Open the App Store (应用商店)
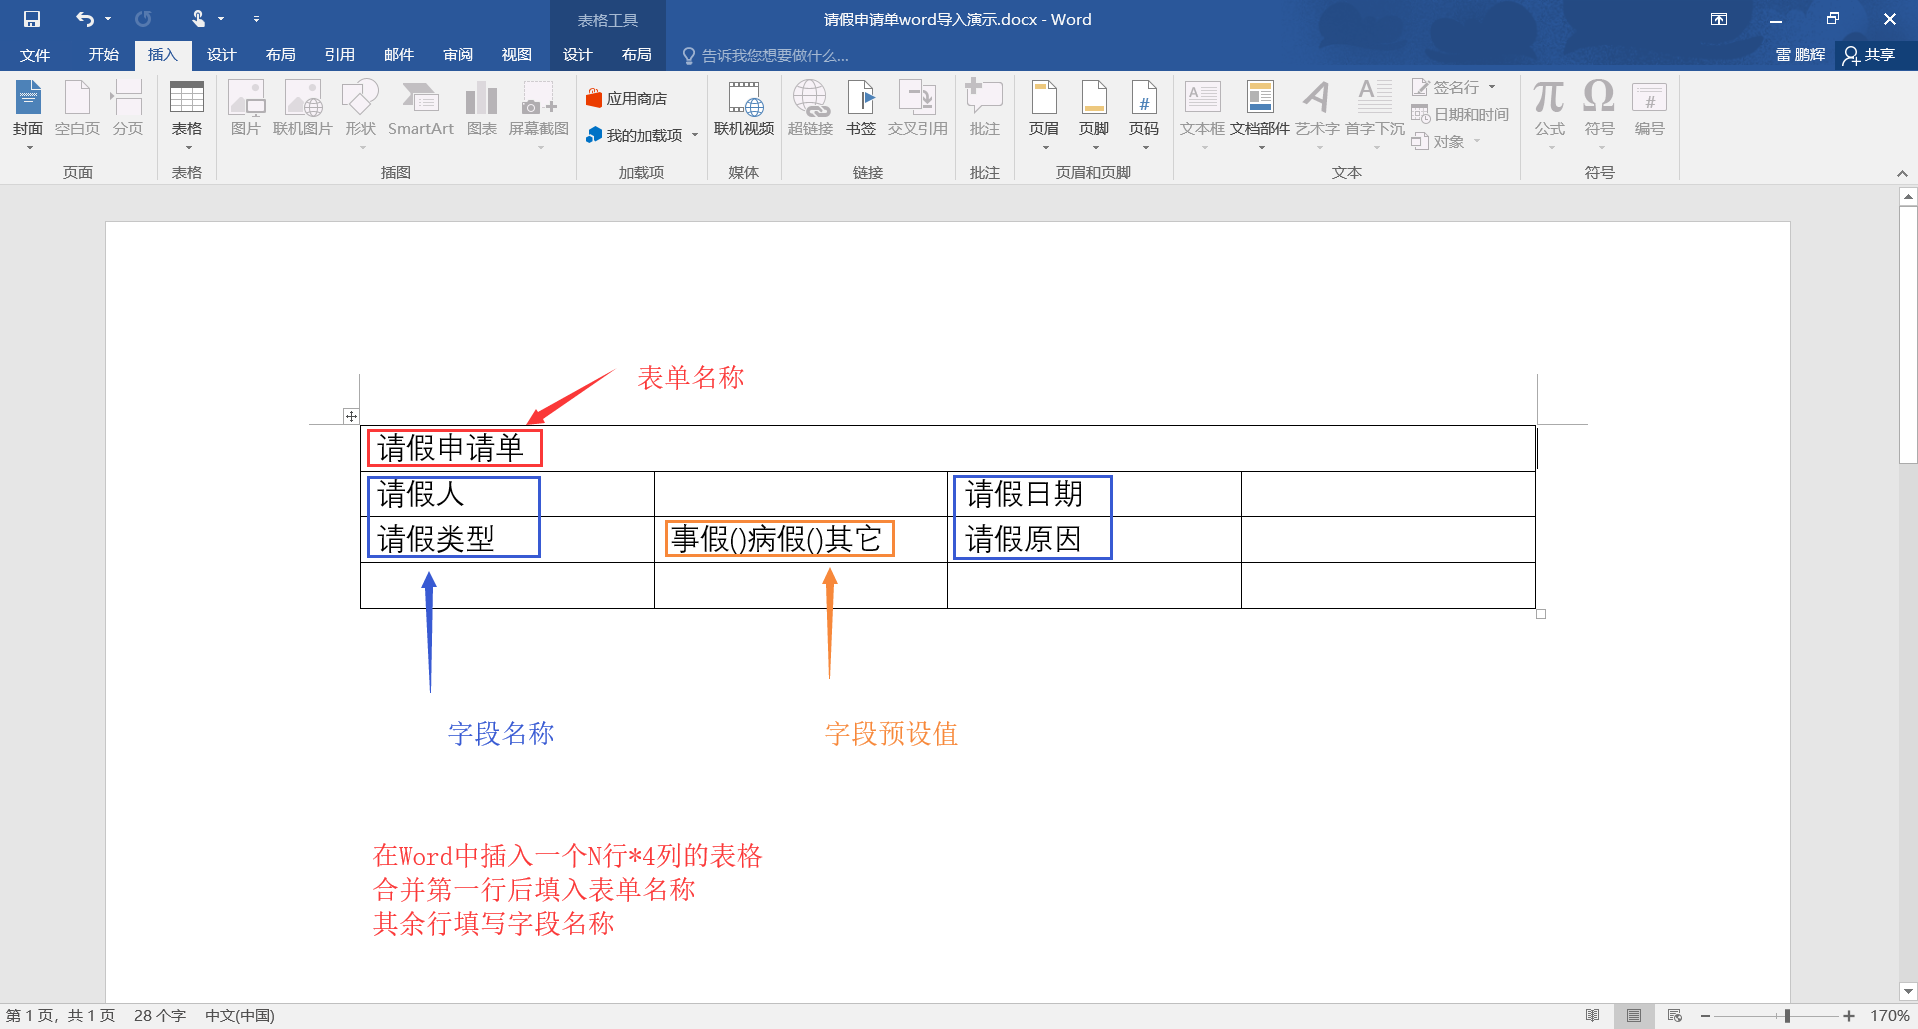 pos(627,99)
